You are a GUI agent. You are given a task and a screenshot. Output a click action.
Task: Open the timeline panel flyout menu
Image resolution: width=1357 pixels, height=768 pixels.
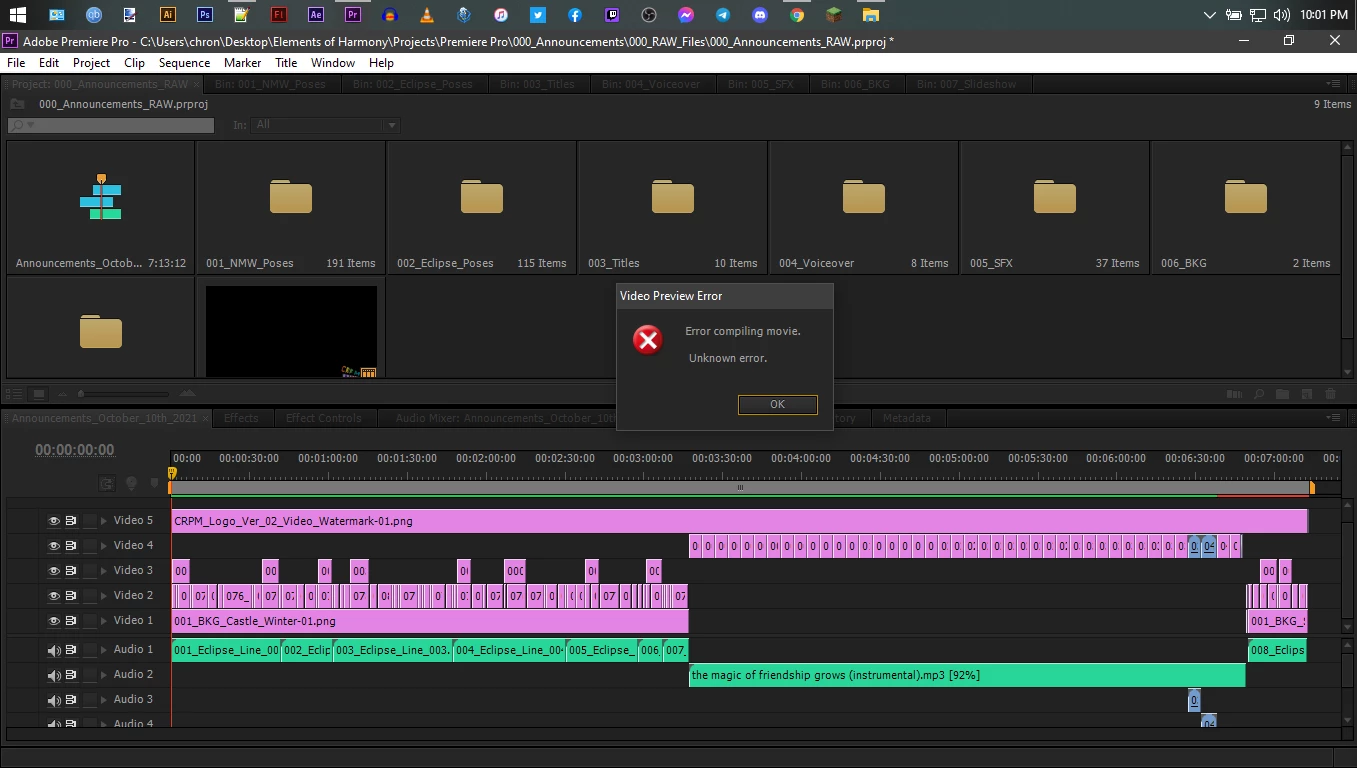point(1333,417)
